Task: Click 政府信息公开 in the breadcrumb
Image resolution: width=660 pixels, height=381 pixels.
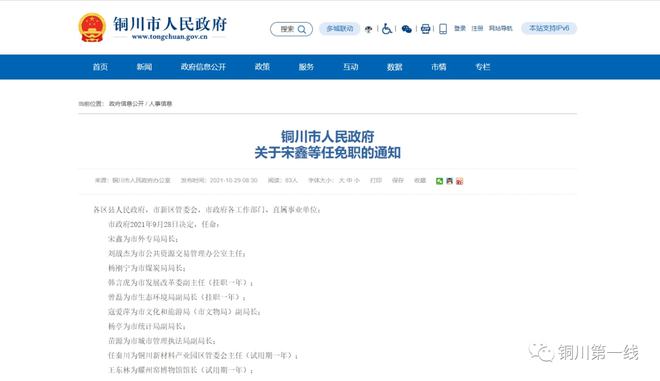Action: 126,104
